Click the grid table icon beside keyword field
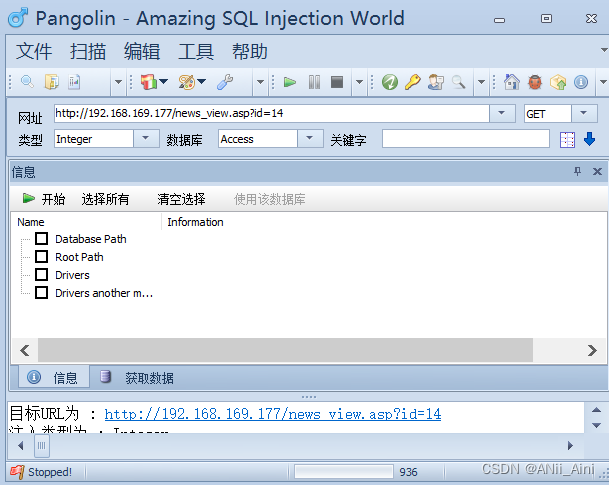Screen dimensions: 609x485 point(567,139)
